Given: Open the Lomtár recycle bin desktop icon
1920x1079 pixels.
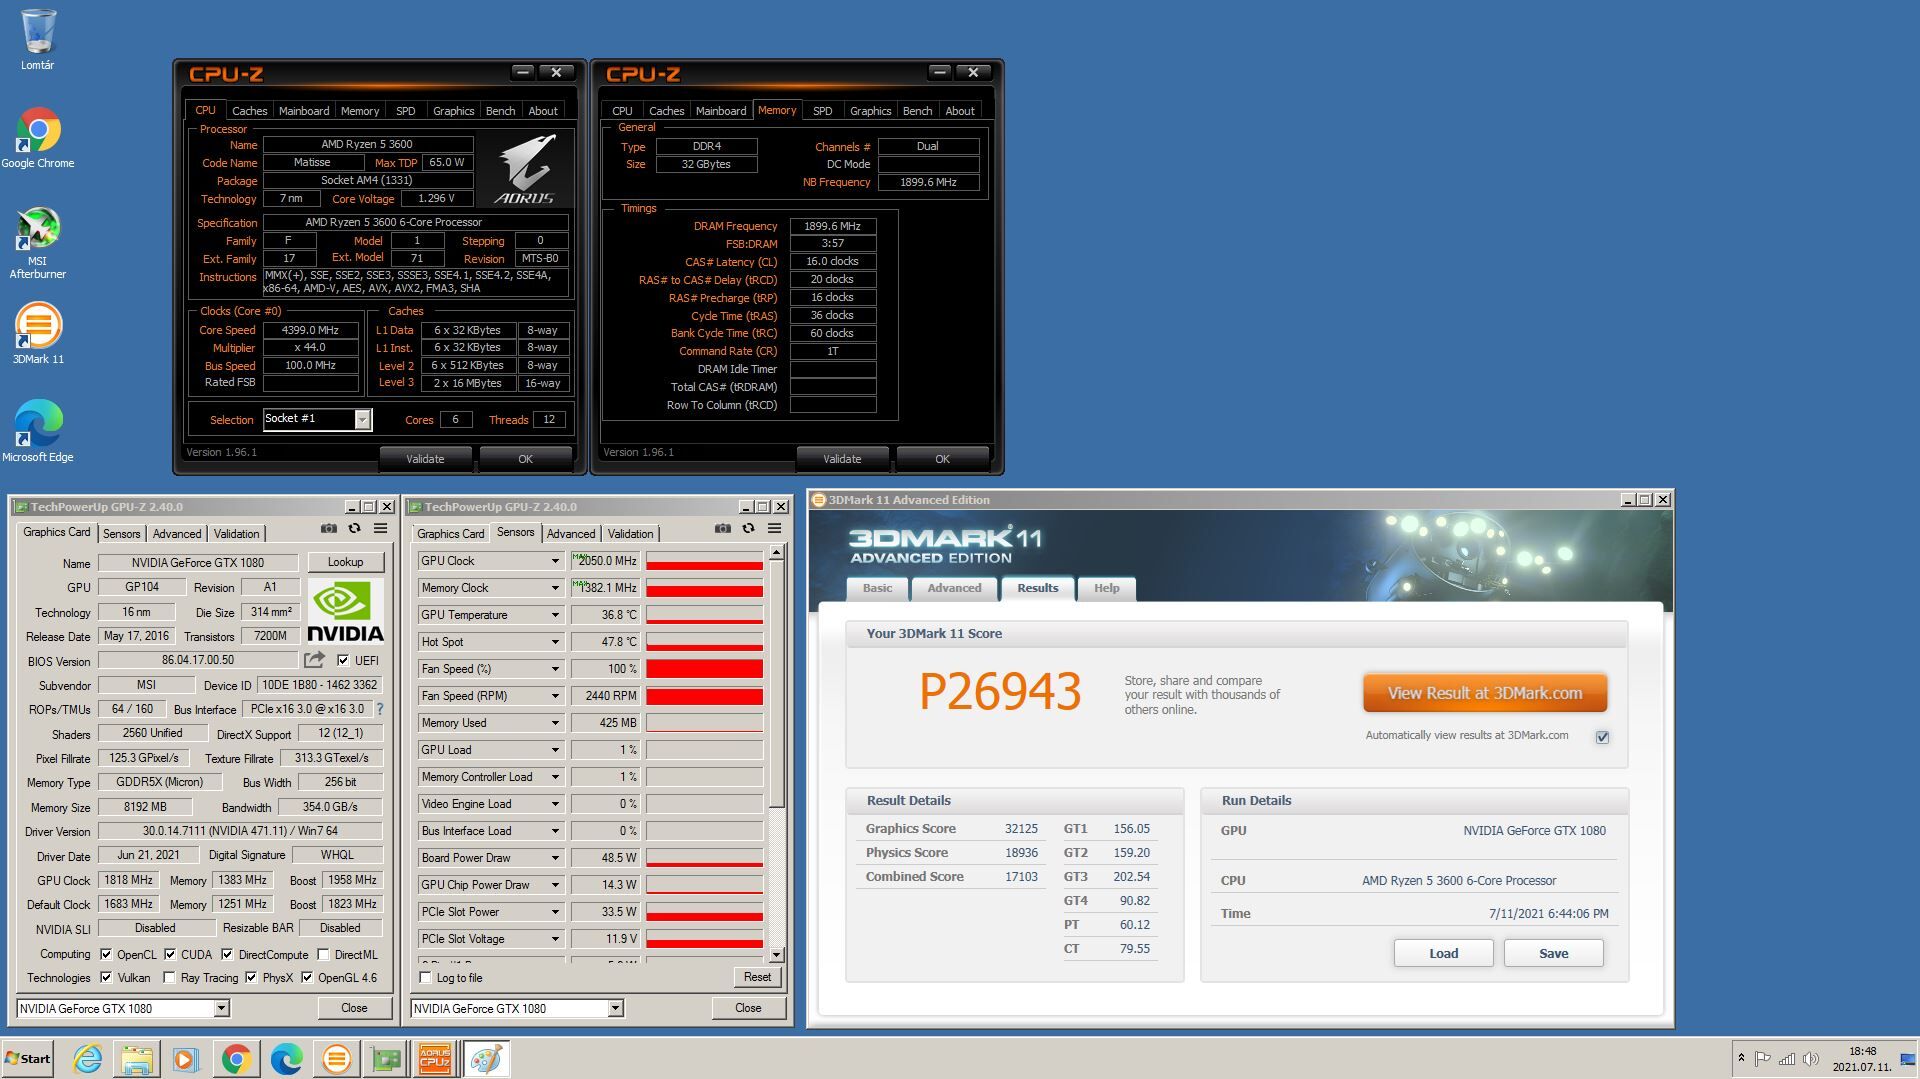Looking at the screenshot, I should click(x=37, y=40).
